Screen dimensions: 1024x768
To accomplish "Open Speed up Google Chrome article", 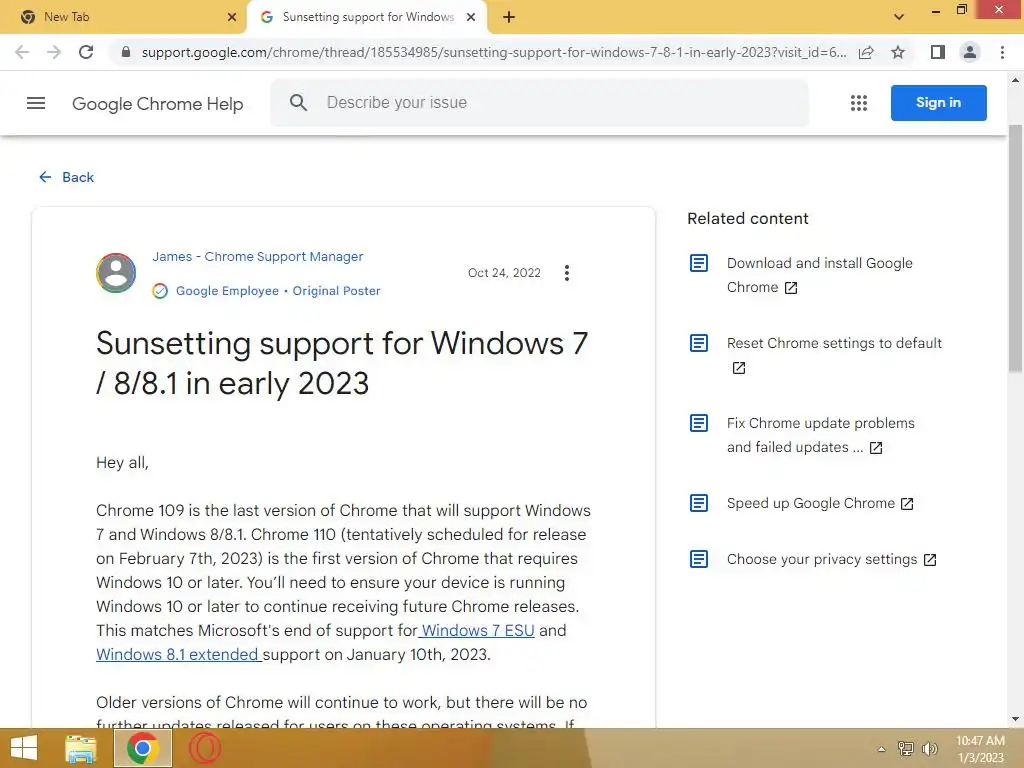I will click(x=820, y=503).
